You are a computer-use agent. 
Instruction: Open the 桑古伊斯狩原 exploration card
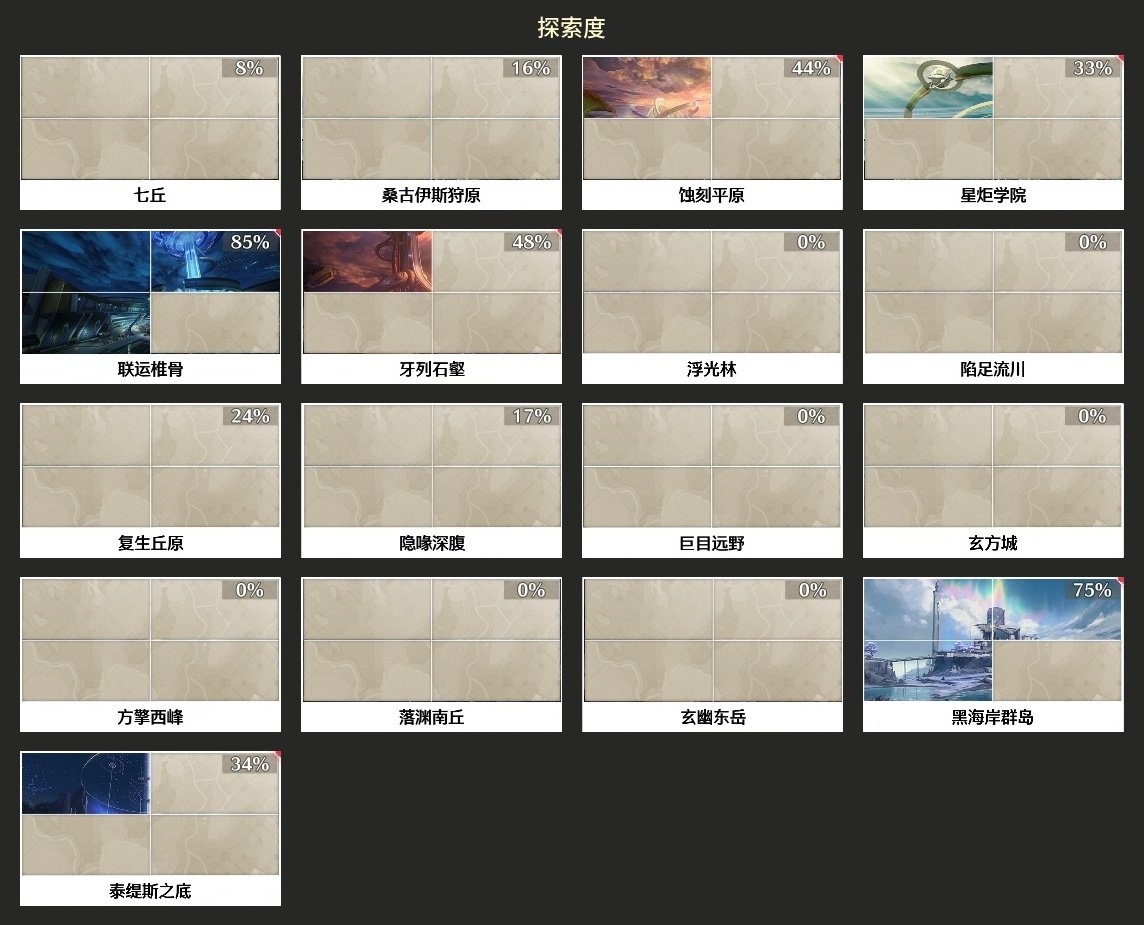pyautogui.click(x=431, y=133)
